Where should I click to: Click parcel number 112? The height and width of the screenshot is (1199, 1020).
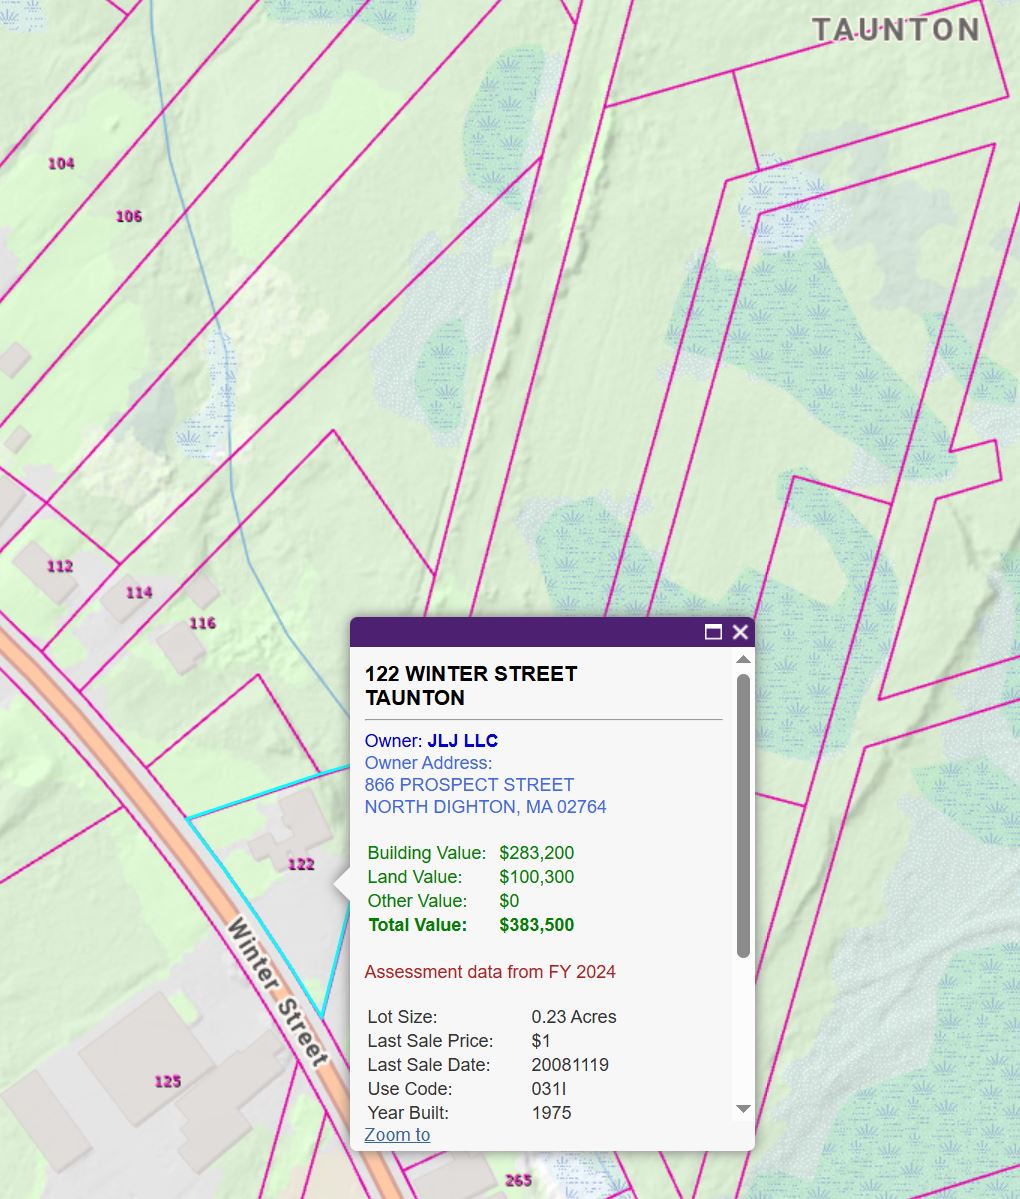point(60,566)
